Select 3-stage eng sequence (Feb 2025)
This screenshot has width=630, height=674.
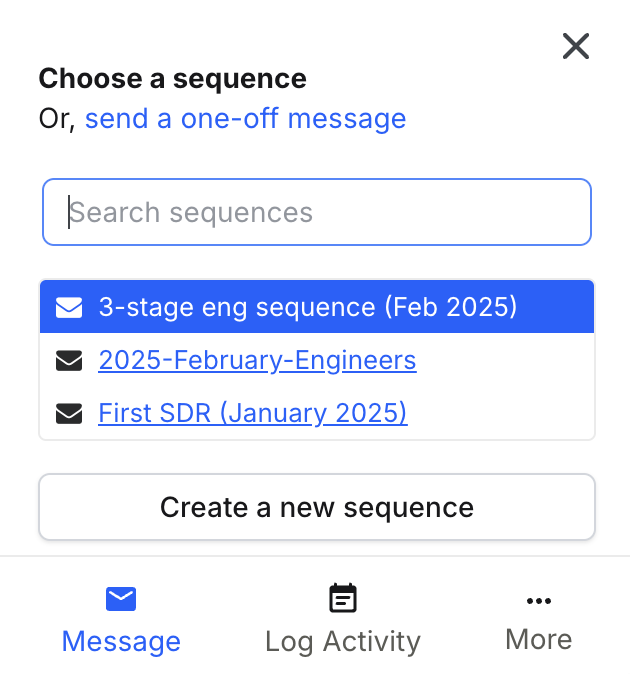pos(317,306)
